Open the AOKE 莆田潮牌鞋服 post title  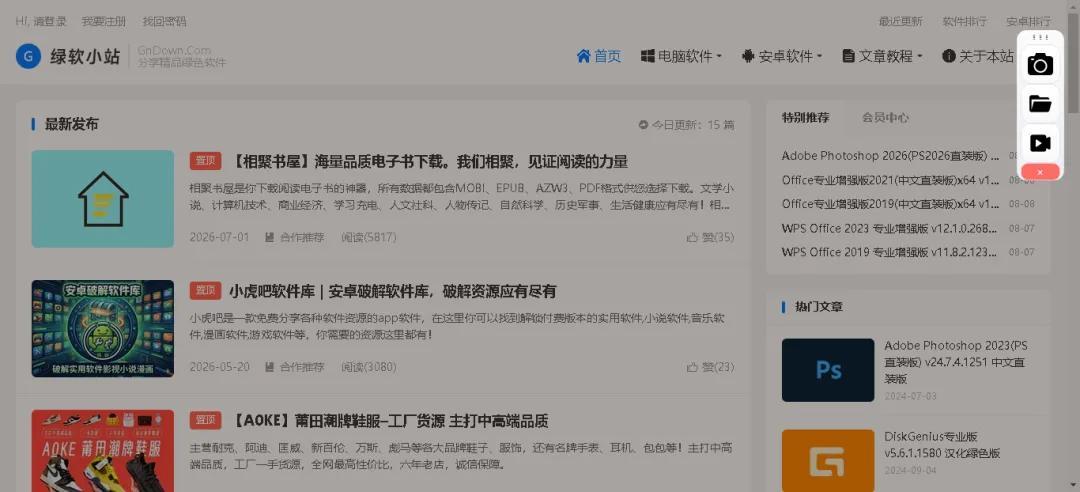[x=388, y=421]
